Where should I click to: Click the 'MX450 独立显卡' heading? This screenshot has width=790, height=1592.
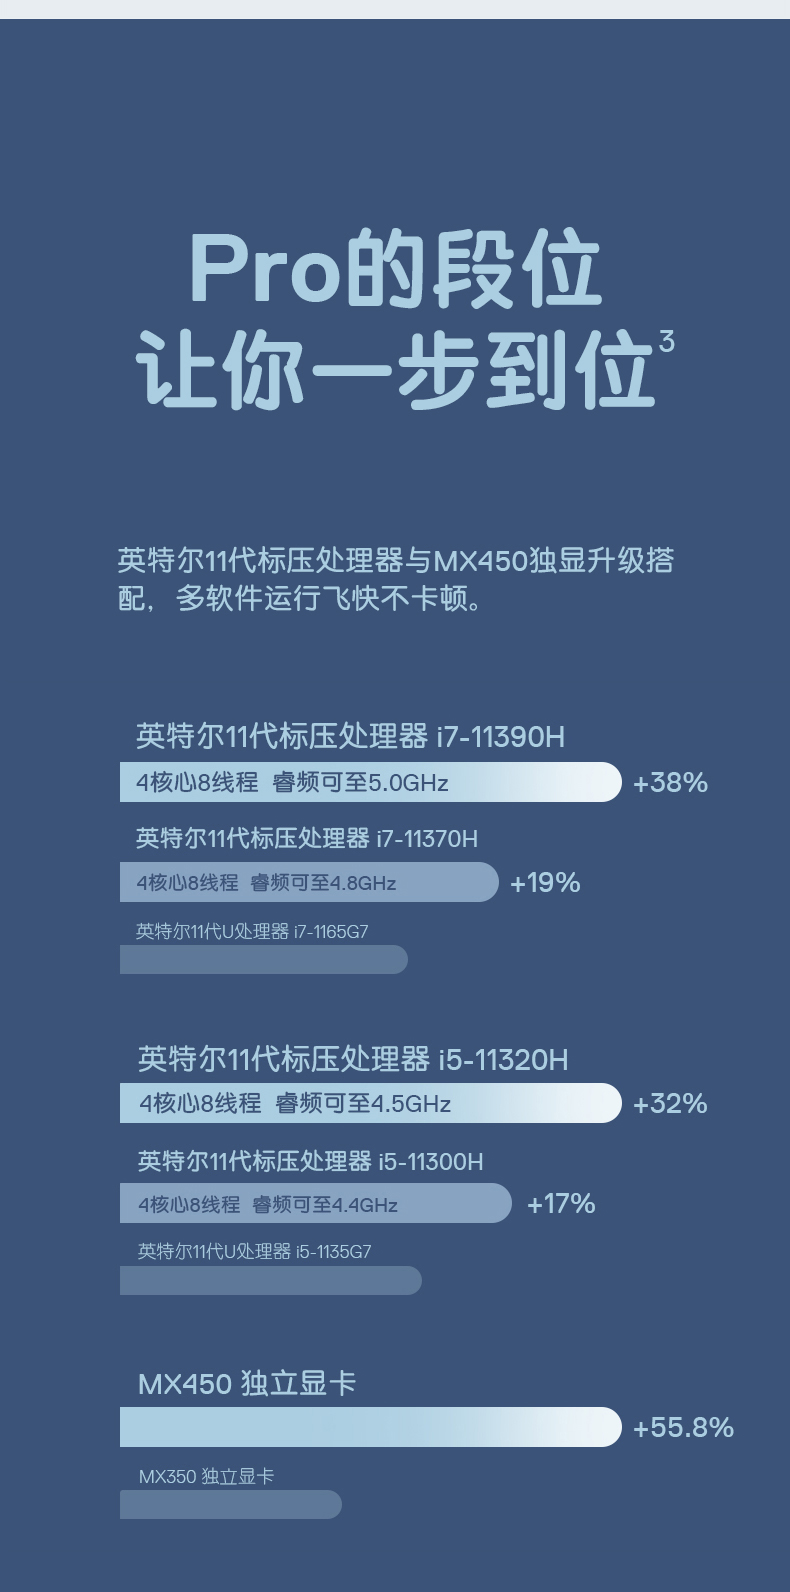[247, 1384]
